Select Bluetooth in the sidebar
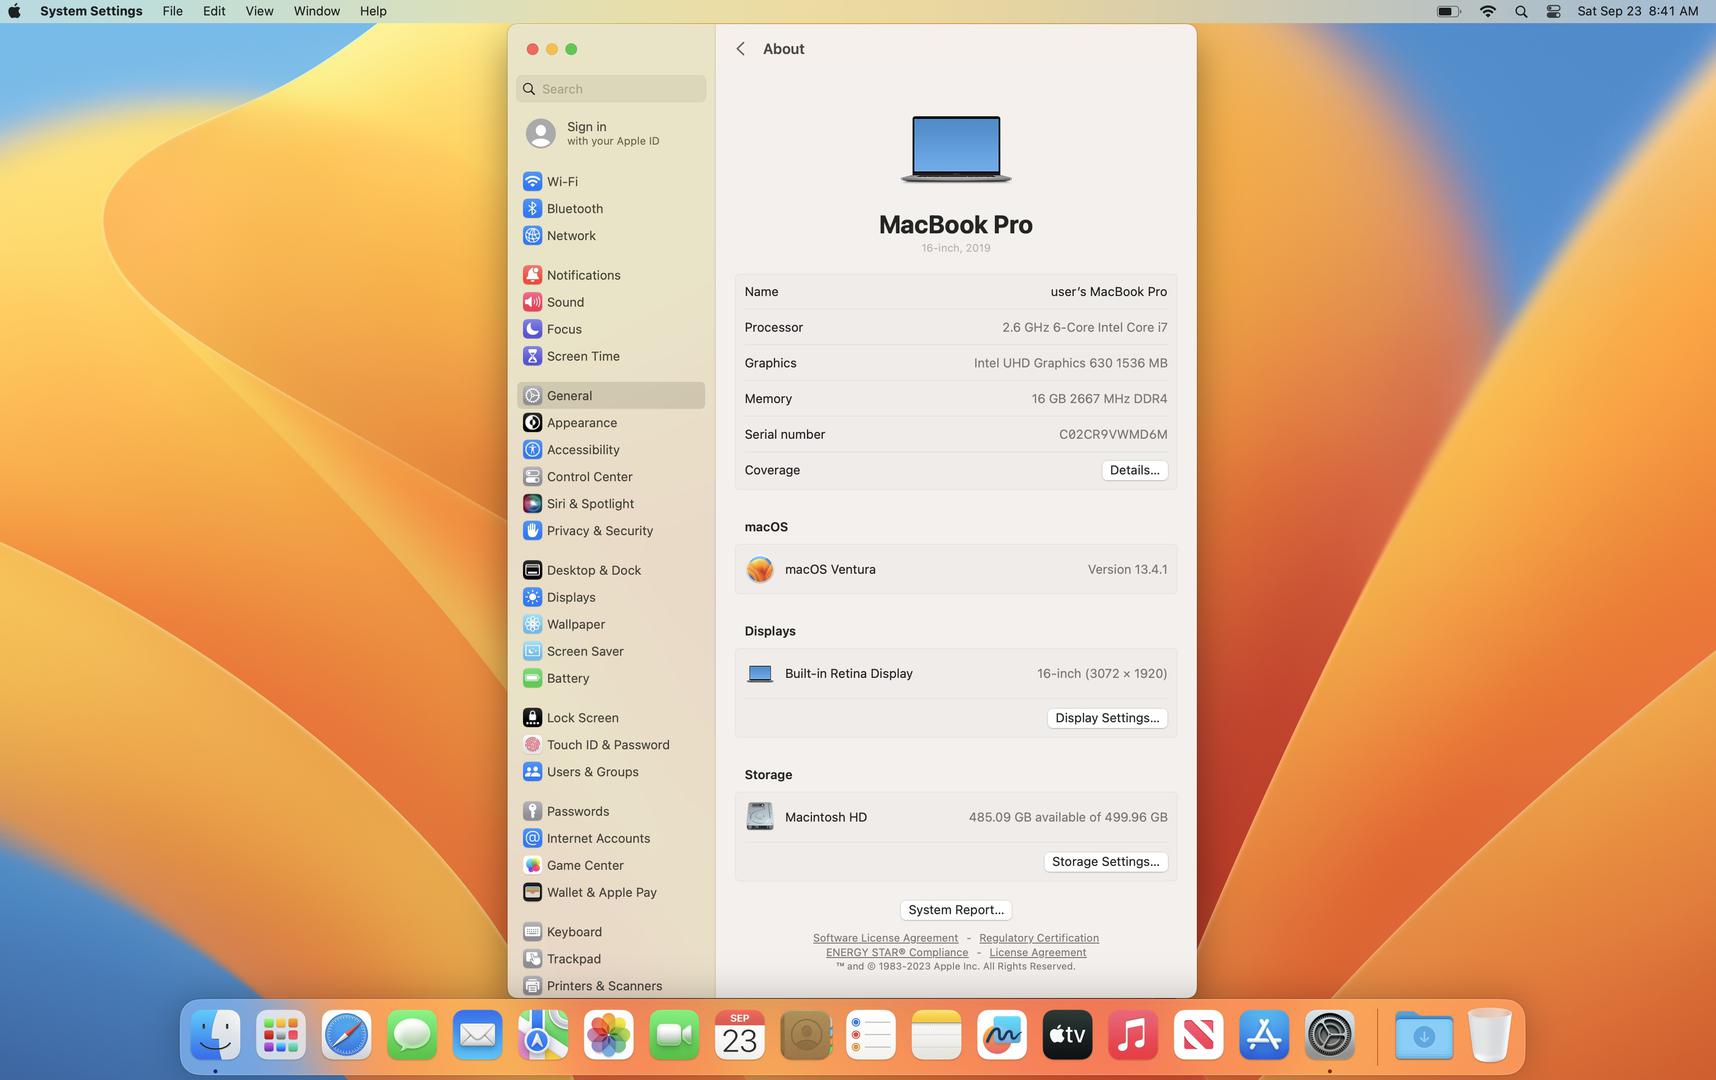 (x=574, y=209)
